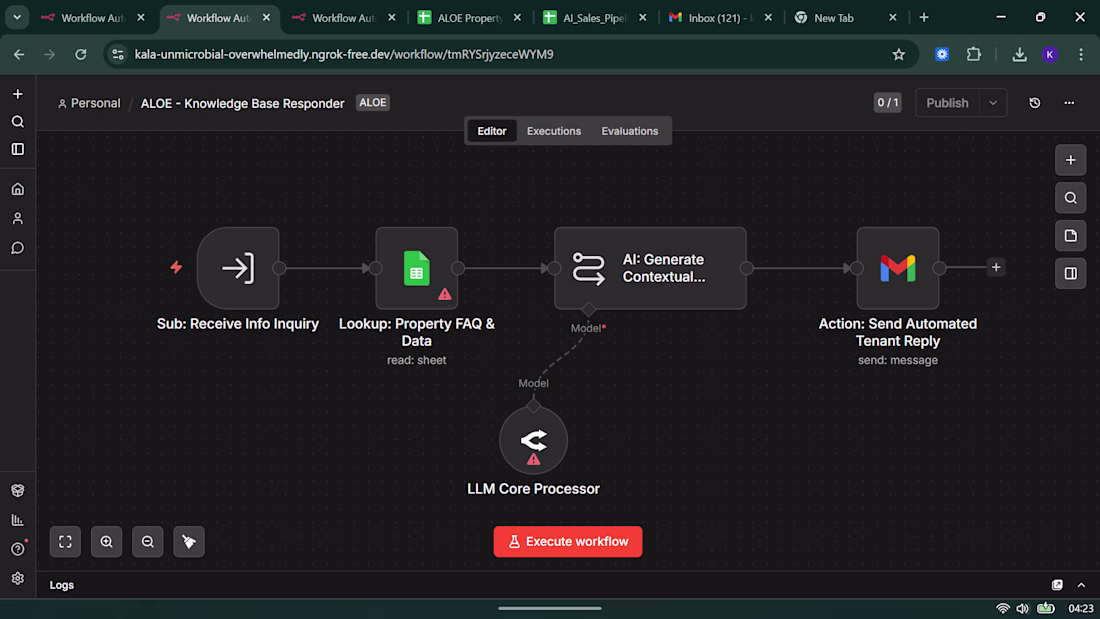Open the help question mark icon
The height and width of the screenshot is (619, 1100).
coord(18,549)
